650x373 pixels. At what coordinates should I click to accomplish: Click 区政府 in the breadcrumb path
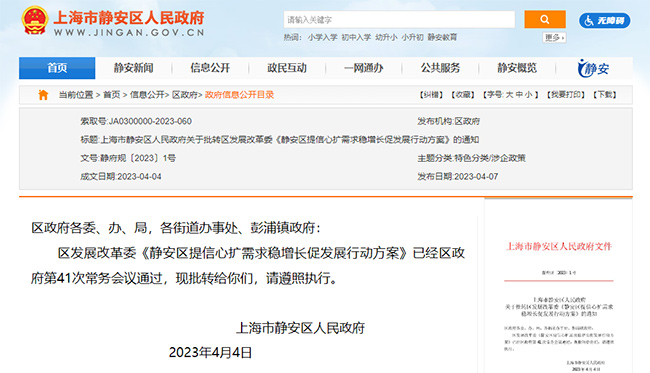click(x=185, y=95)
